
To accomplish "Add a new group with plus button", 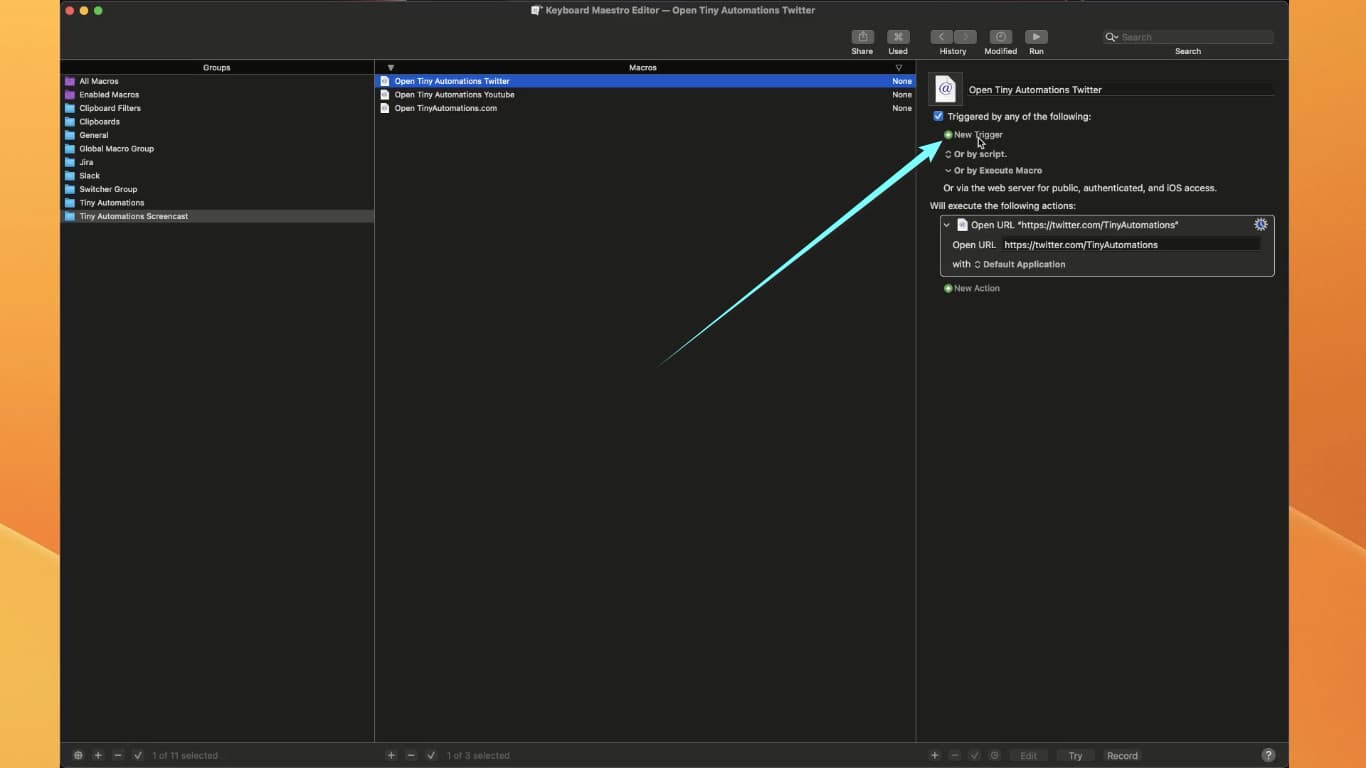I will pyautogui.click(x=98, y=755).
